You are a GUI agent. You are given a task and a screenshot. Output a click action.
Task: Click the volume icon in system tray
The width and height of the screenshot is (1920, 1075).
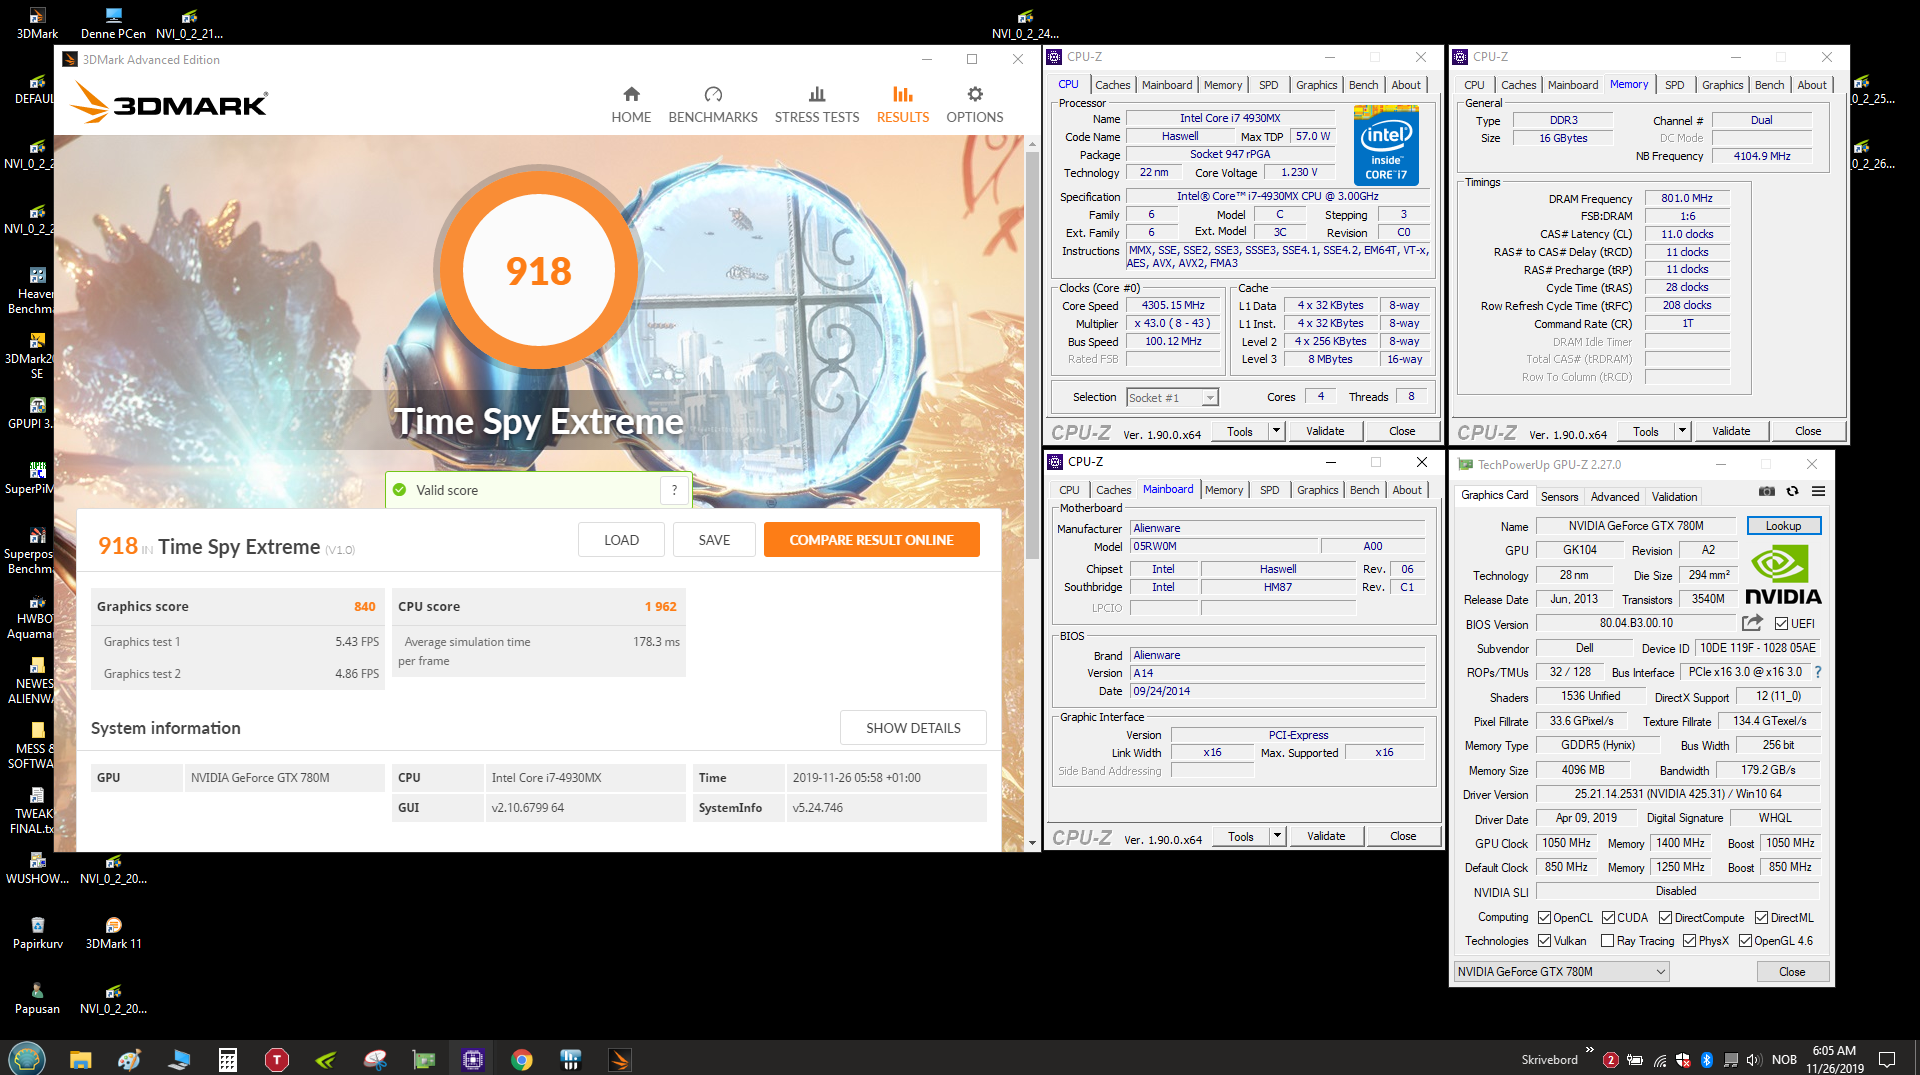click(1754, 1059)
